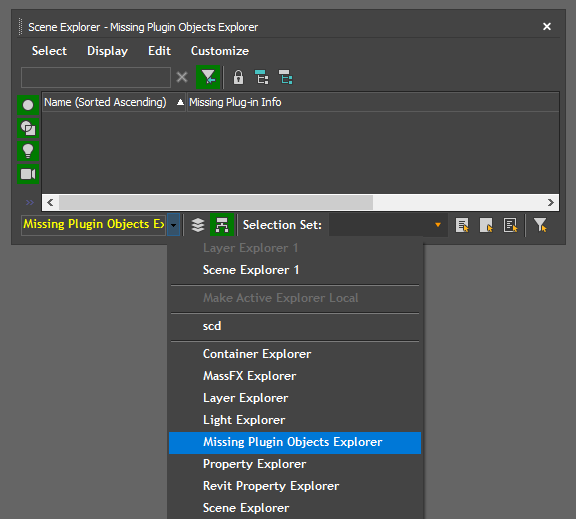Open the Customize menu
Image resolution: width=576 pixels, height=519 pixels.
tap(220, 51)
